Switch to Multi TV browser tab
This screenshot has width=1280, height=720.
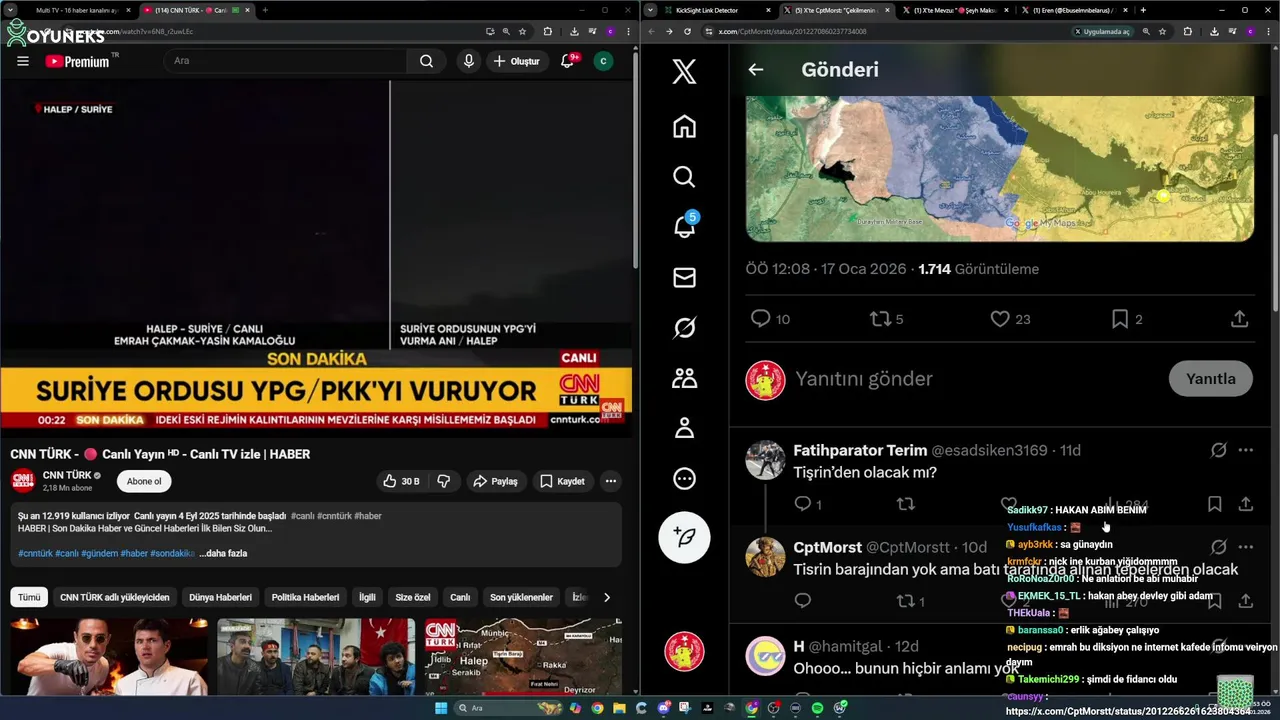(77, 10)
